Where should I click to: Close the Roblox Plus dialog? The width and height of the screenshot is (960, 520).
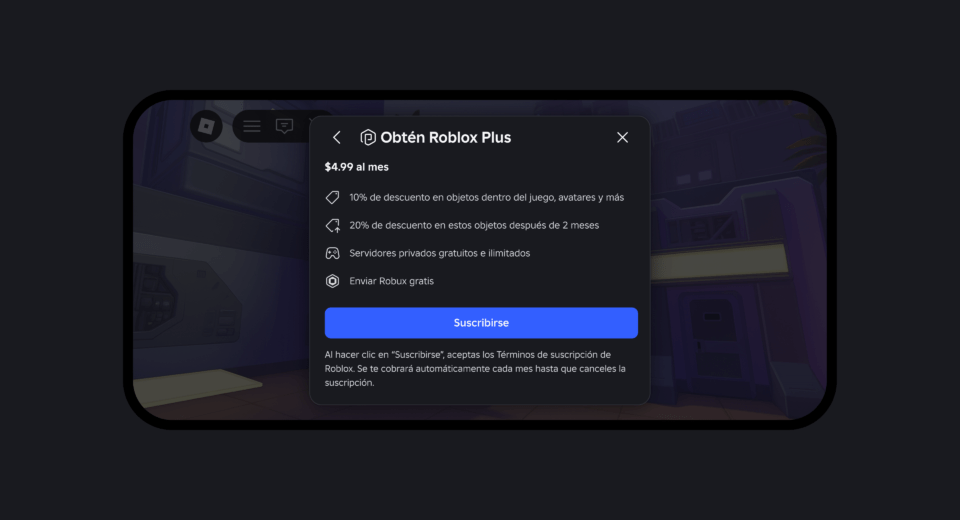(x=622, y=137)
